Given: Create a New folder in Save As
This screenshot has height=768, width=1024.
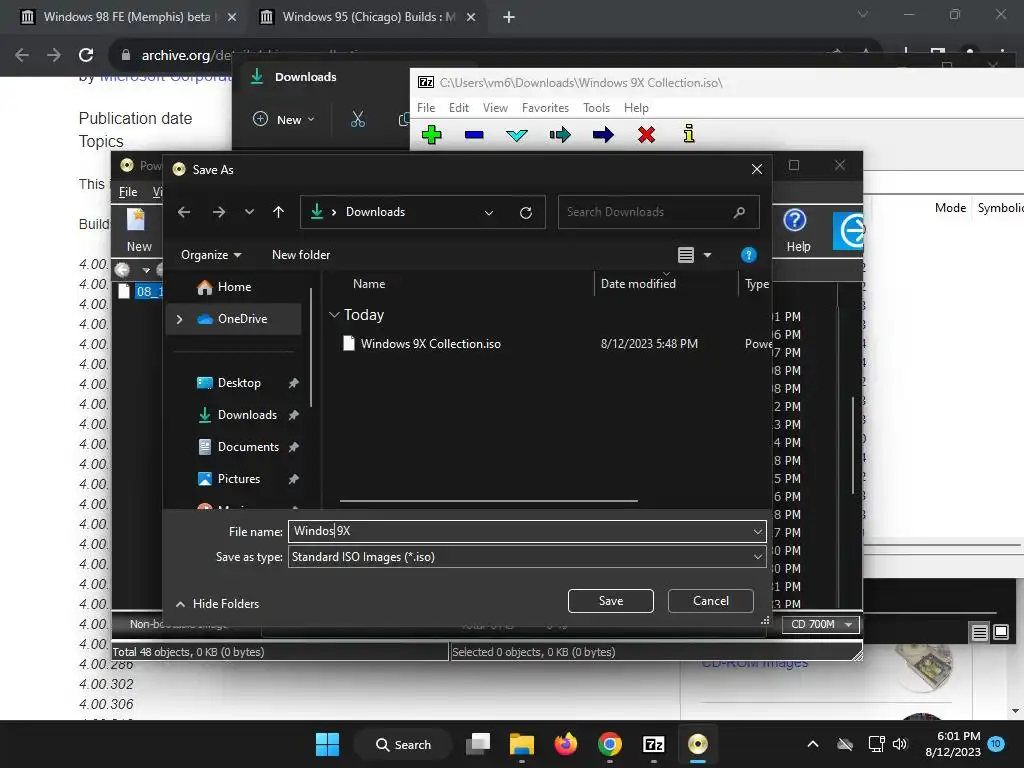Looking at the screenshot, I should click(301, 255).
